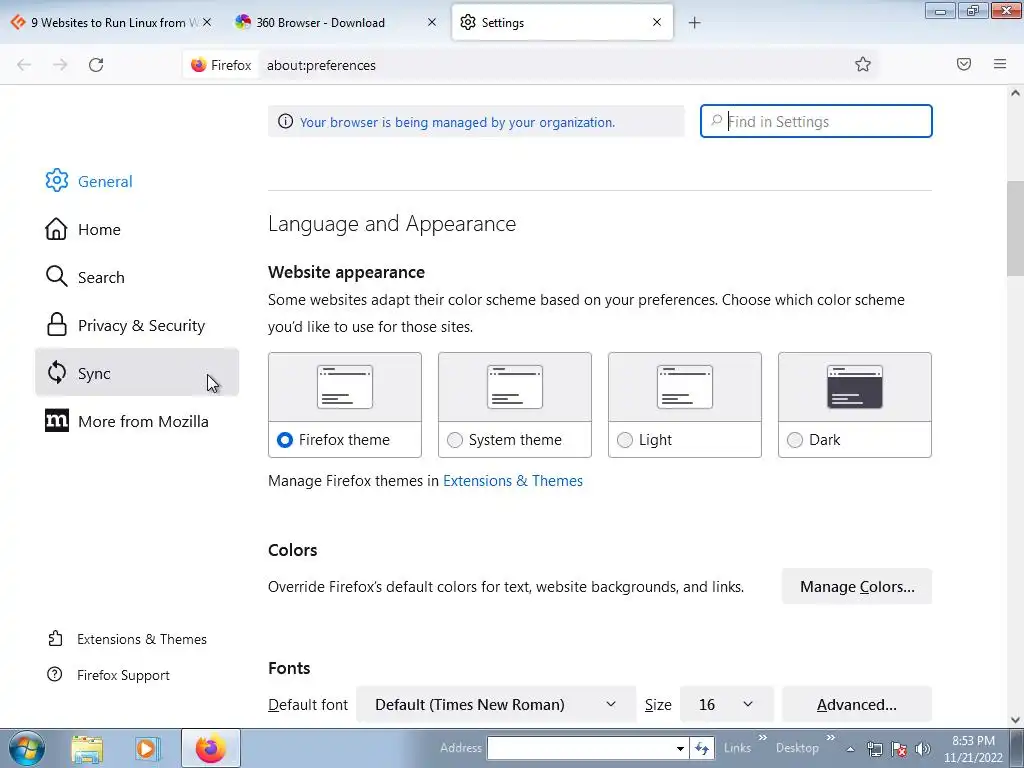Viewport: 1024px width, 768px height.
Task: Click the network status tray icon
Action: (874, 749)
